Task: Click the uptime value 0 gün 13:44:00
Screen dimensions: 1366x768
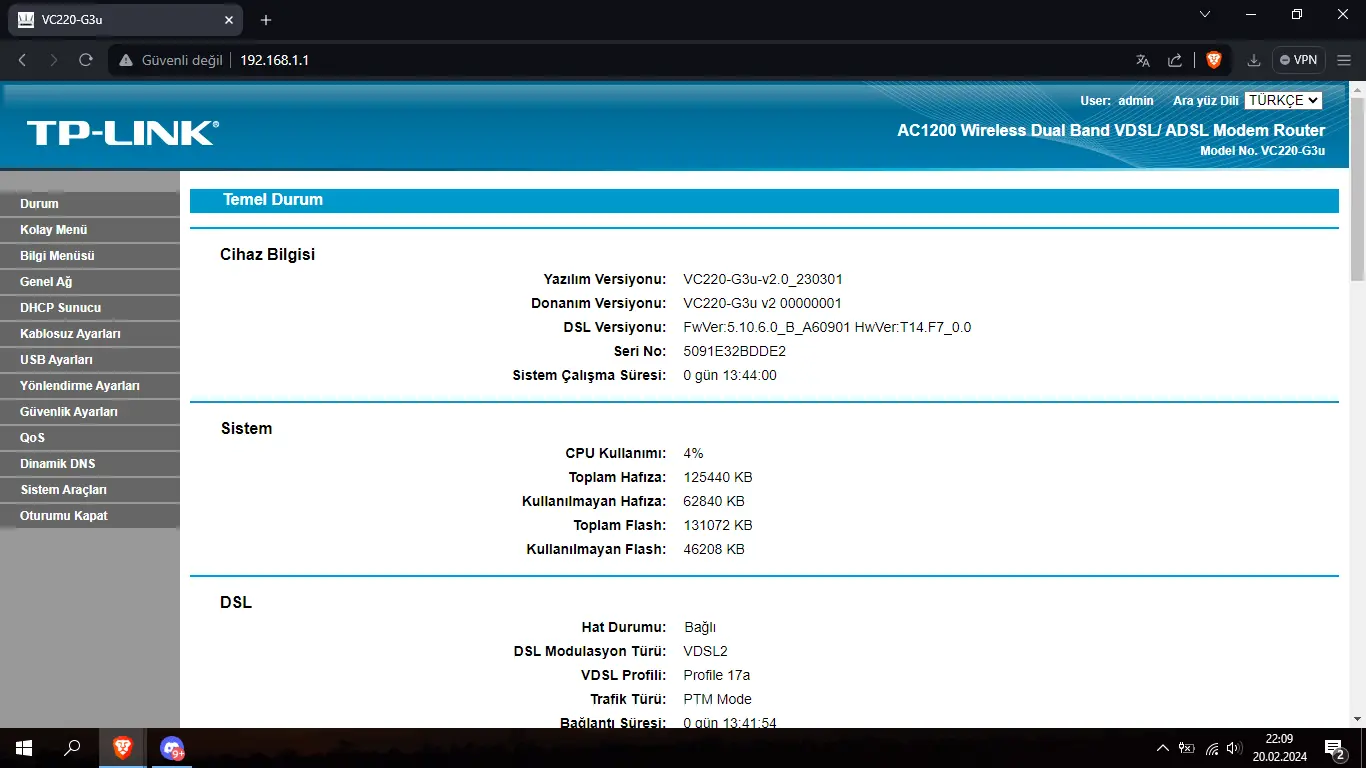Action: pyautogui.click(x=730, y=375)
